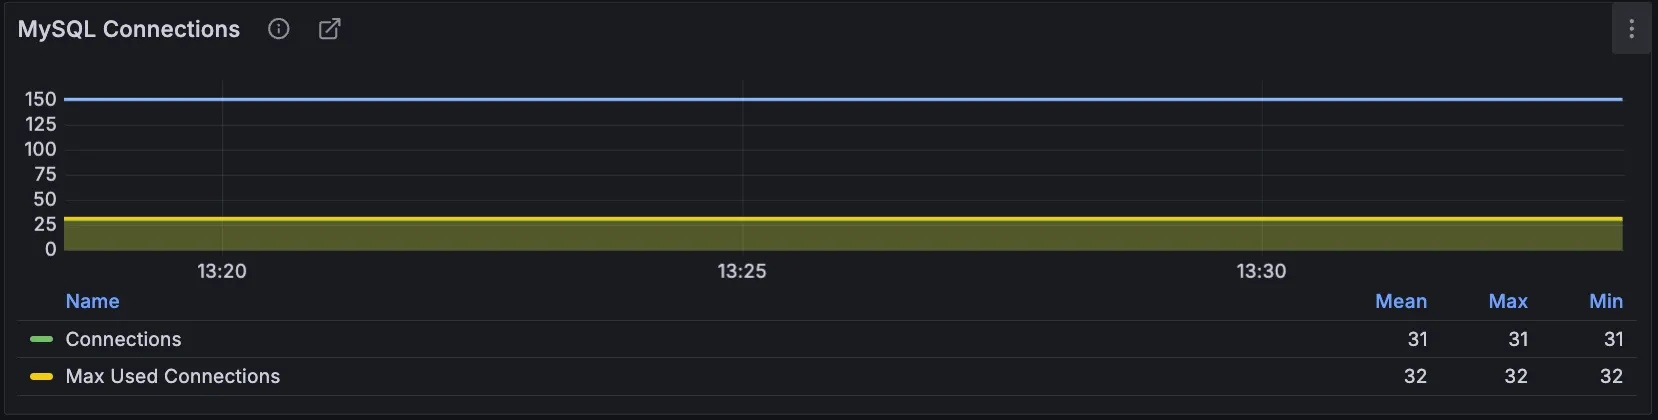1658x420 pixels.
Task: Click the Max Used Connections Max value
Action: [1516, 376]
